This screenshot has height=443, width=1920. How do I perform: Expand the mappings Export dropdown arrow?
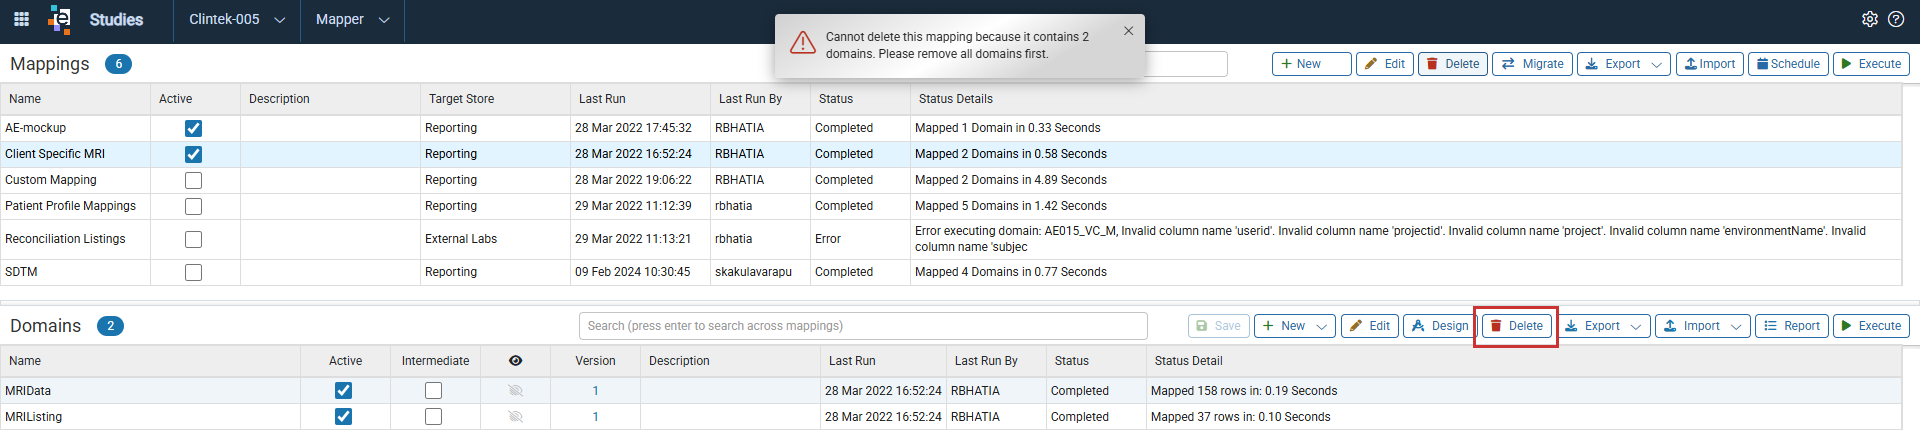[1657, 64]
